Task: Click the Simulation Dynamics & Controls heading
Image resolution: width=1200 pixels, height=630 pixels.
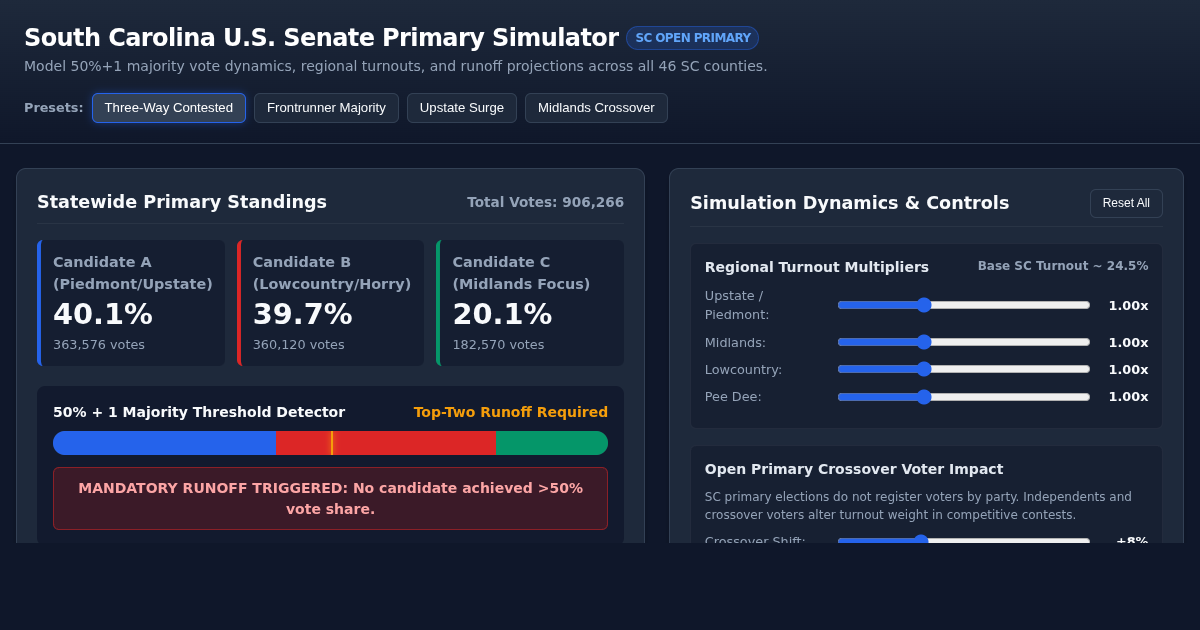Action: click(x=850, y=203)
